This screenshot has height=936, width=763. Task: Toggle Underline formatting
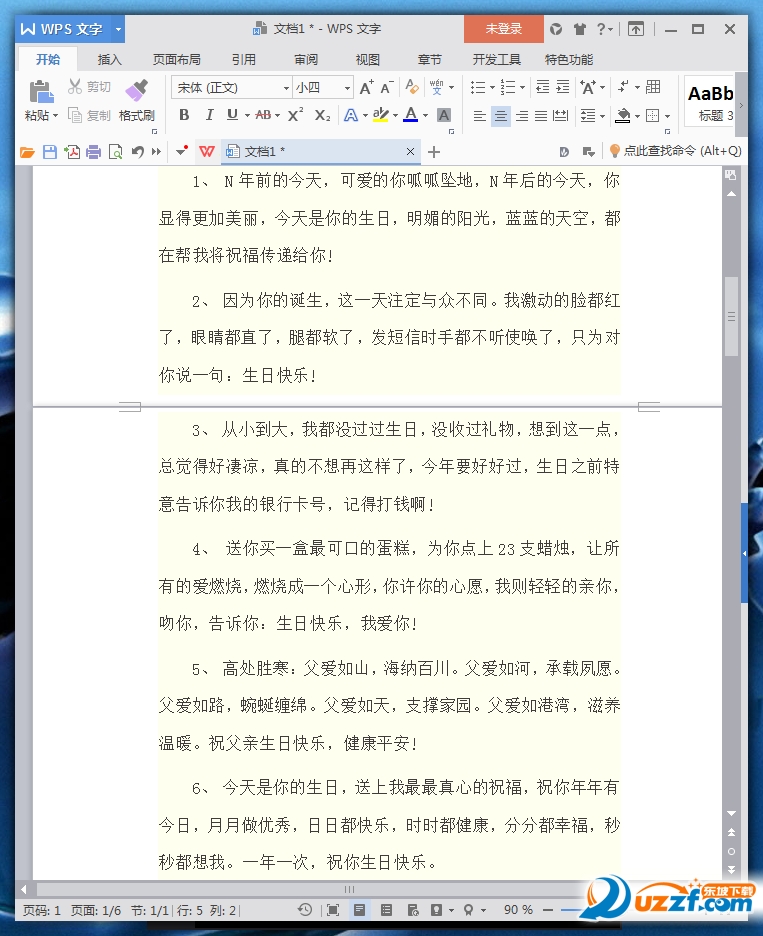point(232,115)
